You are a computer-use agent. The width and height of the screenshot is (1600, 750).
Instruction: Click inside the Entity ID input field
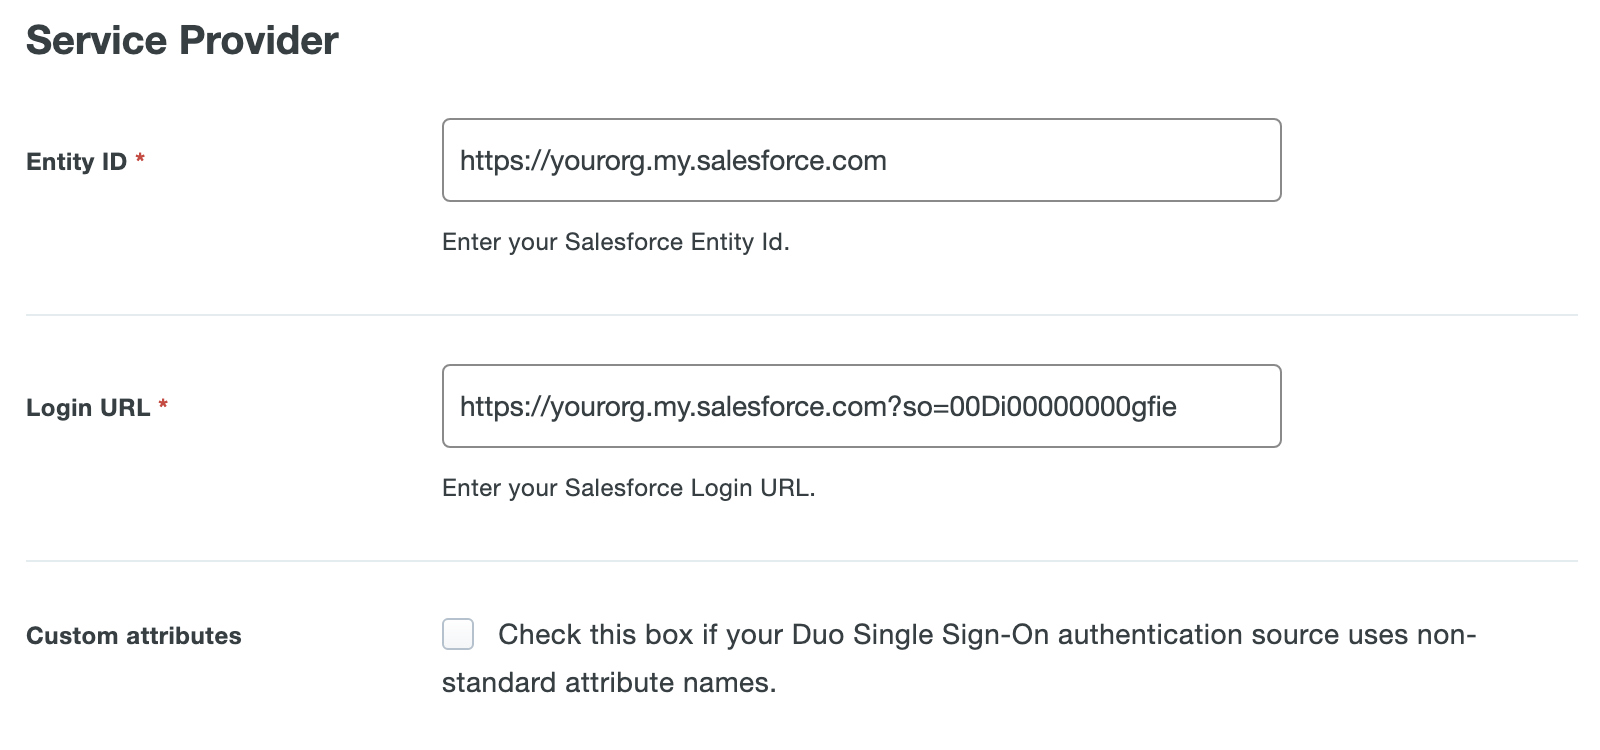tap(860, 159)
